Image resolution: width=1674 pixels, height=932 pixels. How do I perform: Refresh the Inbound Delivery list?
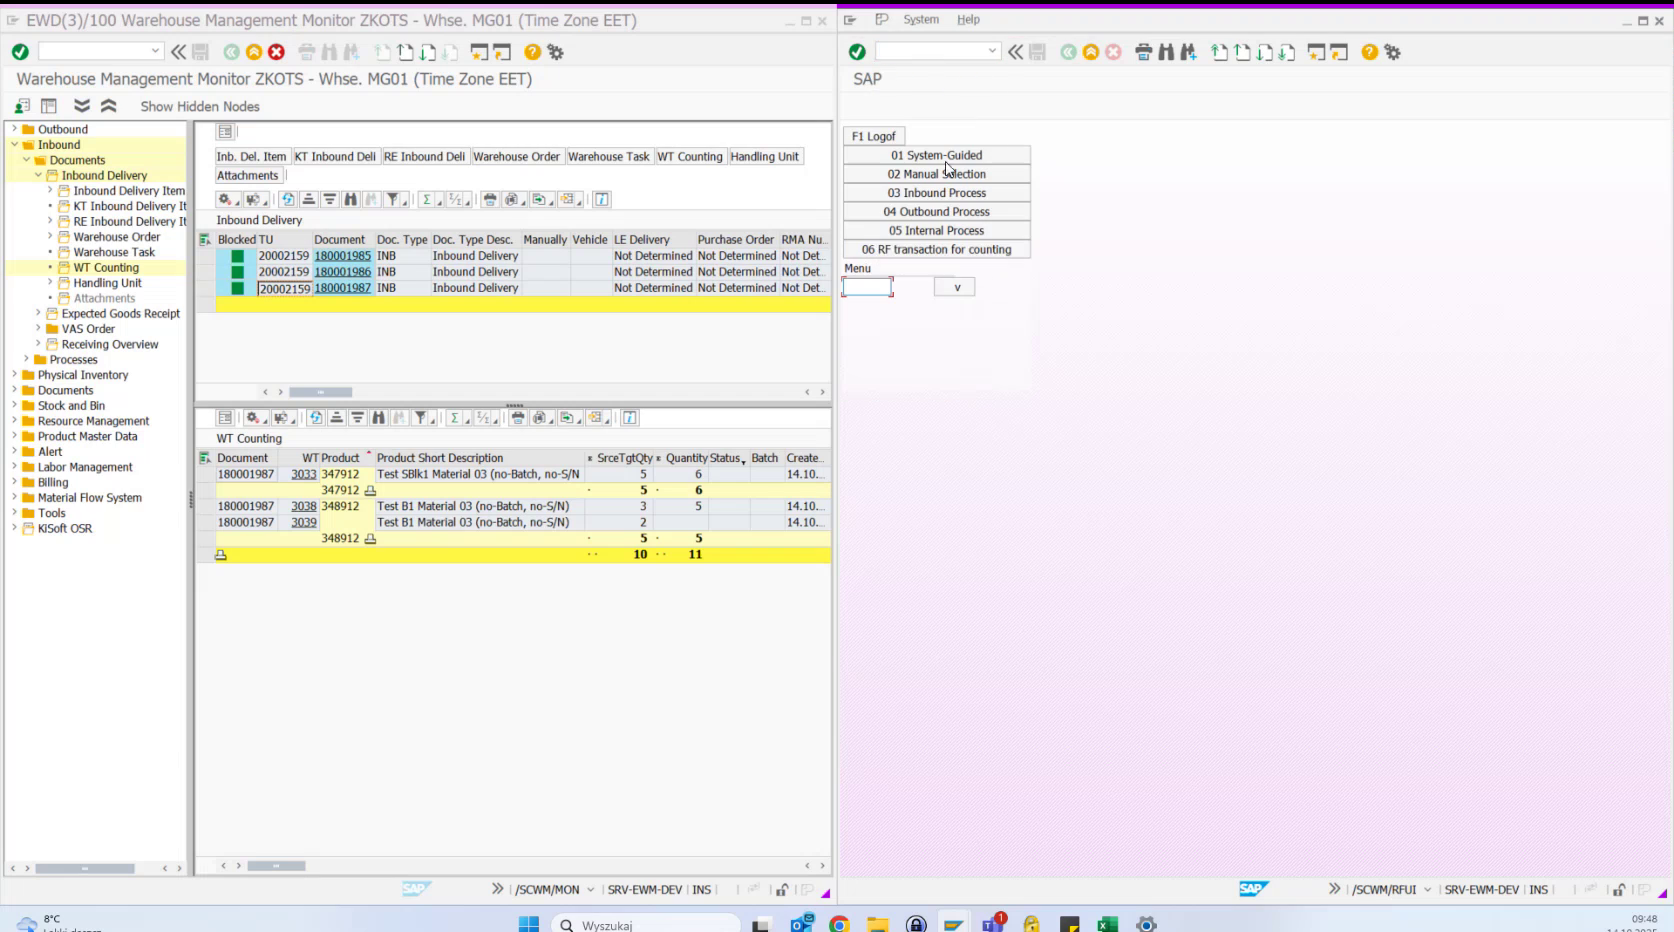[288, 199]
